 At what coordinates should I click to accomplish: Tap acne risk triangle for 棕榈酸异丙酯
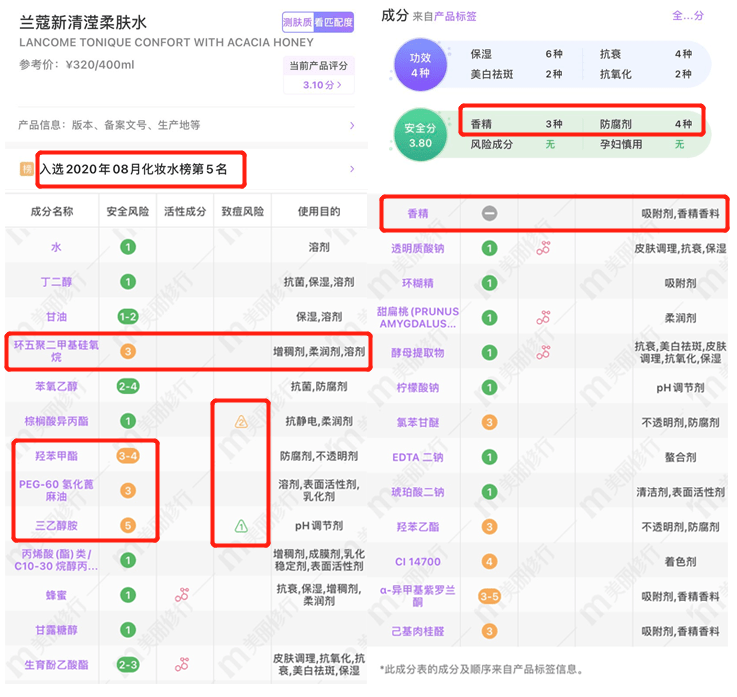(x=241, y=422)
